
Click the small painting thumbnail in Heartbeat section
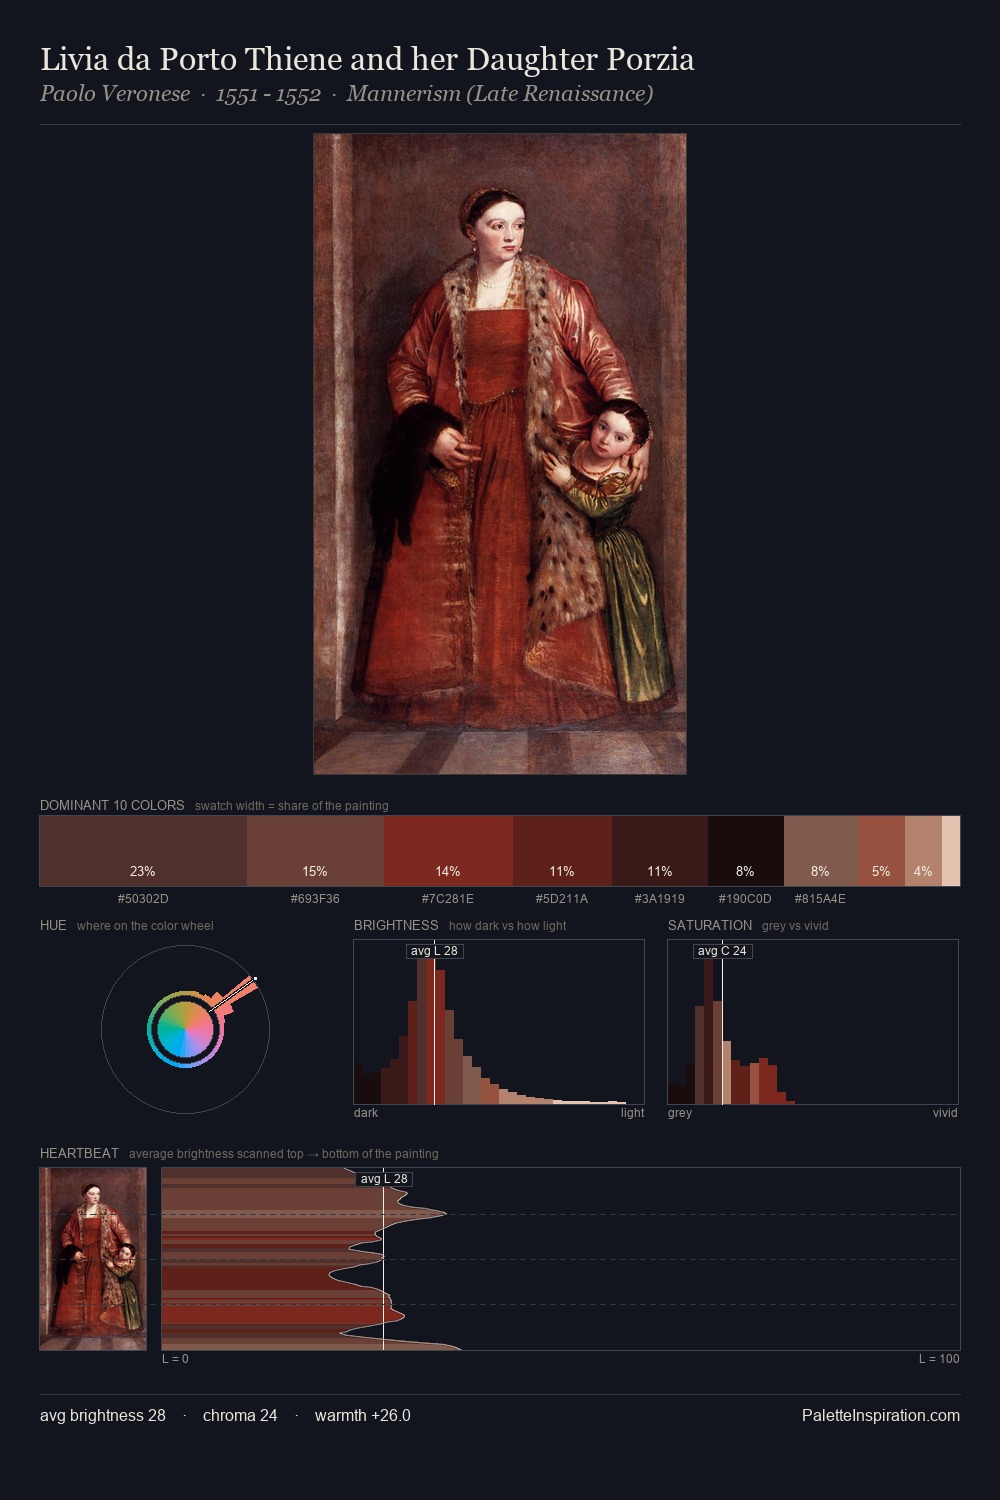click(93, 1259)
